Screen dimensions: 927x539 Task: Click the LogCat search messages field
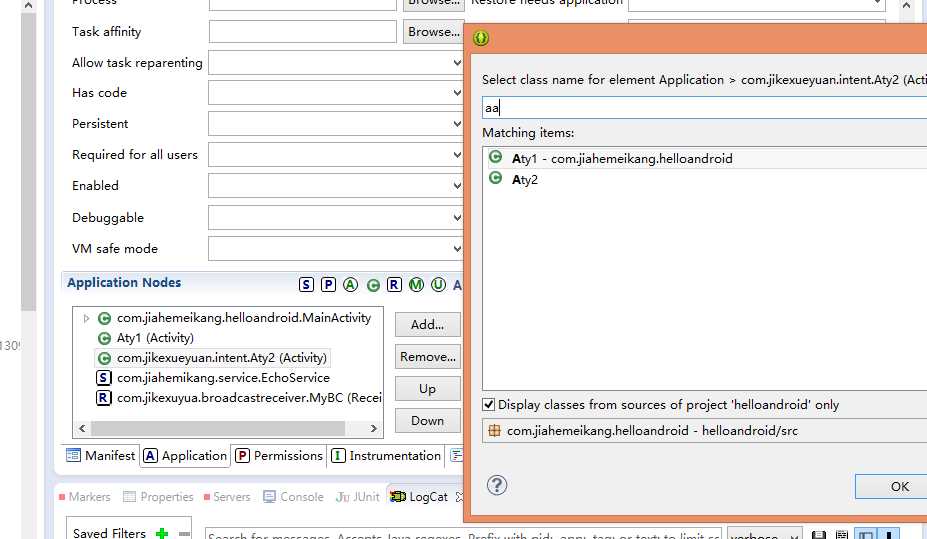(x=463, y=534)
